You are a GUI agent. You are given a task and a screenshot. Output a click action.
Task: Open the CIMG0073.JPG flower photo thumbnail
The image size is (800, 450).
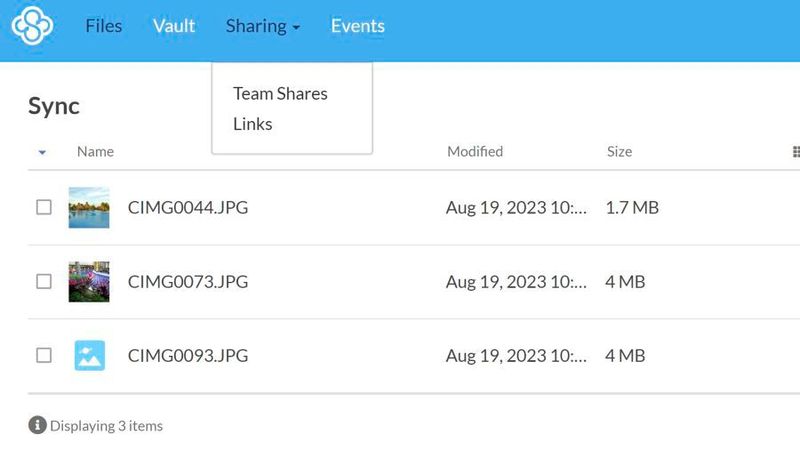pos(89,282)
